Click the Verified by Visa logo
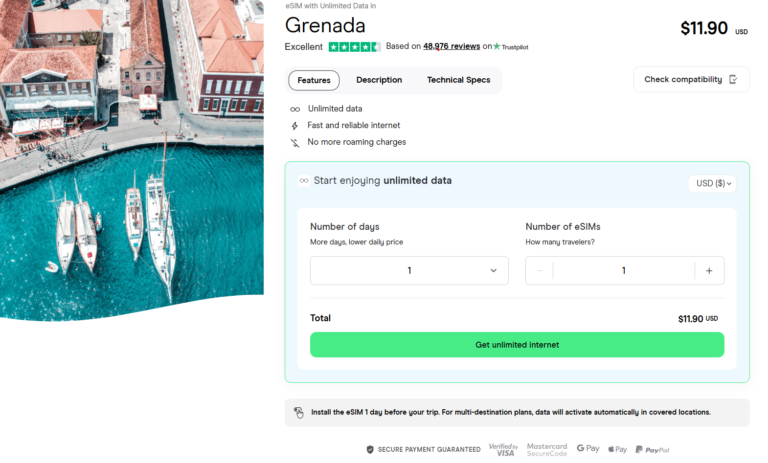The height and width of the screenshot is (463, 768). 502,450
